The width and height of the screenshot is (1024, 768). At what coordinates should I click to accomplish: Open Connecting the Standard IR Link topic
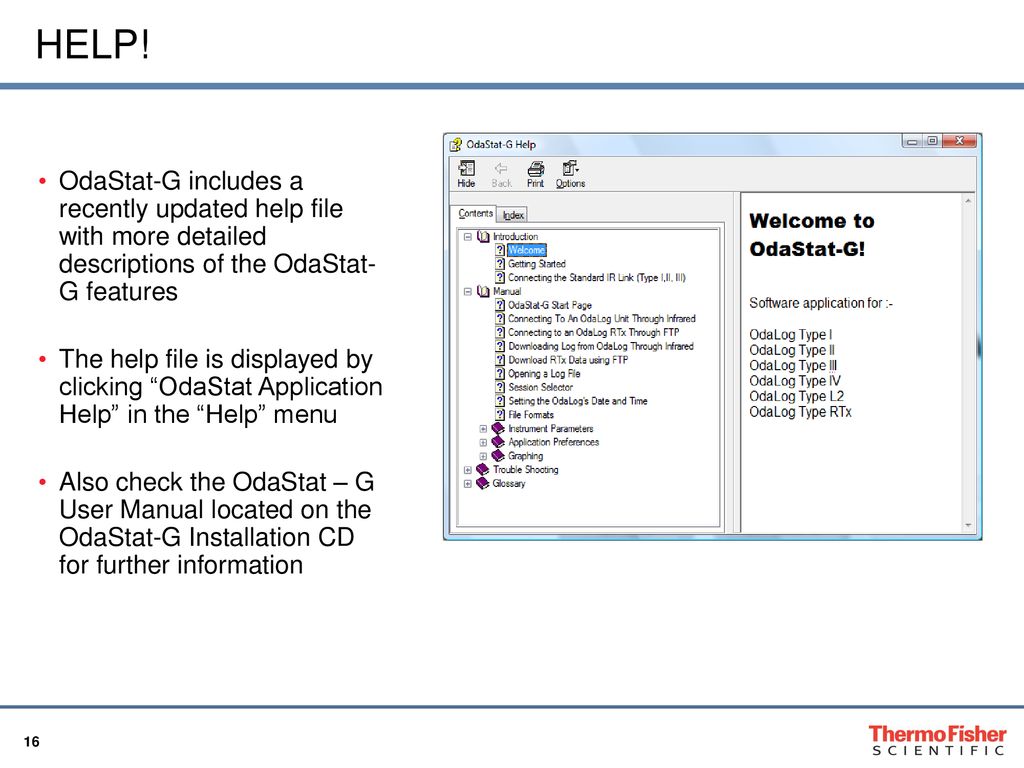[x=597, y=278]
